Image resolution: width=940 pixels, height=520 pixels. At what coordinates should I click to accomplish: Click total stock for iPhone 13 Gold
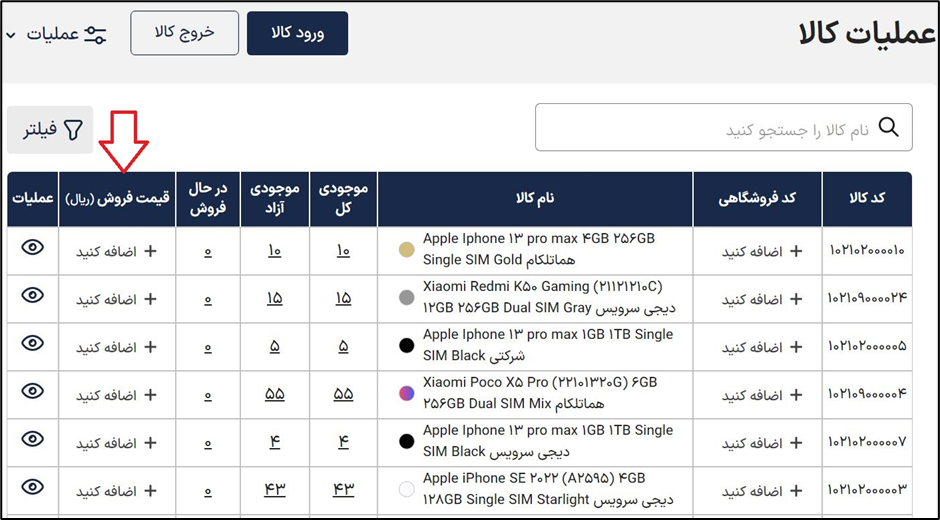coord(343,252)
